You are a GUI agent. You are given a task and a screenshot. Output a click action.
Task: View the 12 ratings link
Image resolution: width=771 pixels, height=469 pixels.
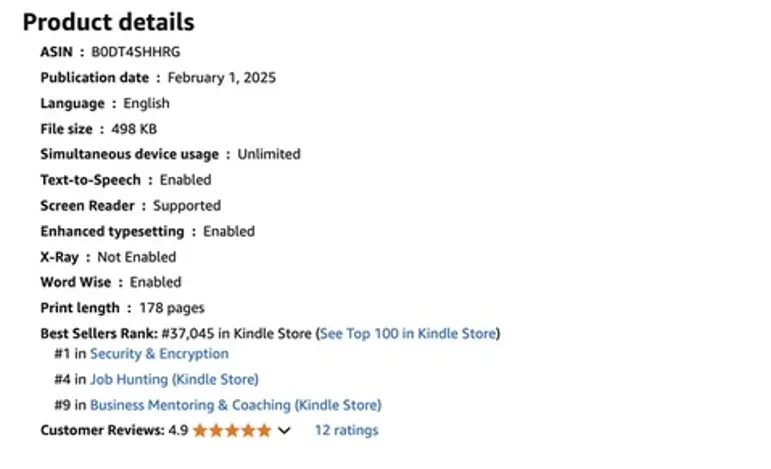(347, 430)
